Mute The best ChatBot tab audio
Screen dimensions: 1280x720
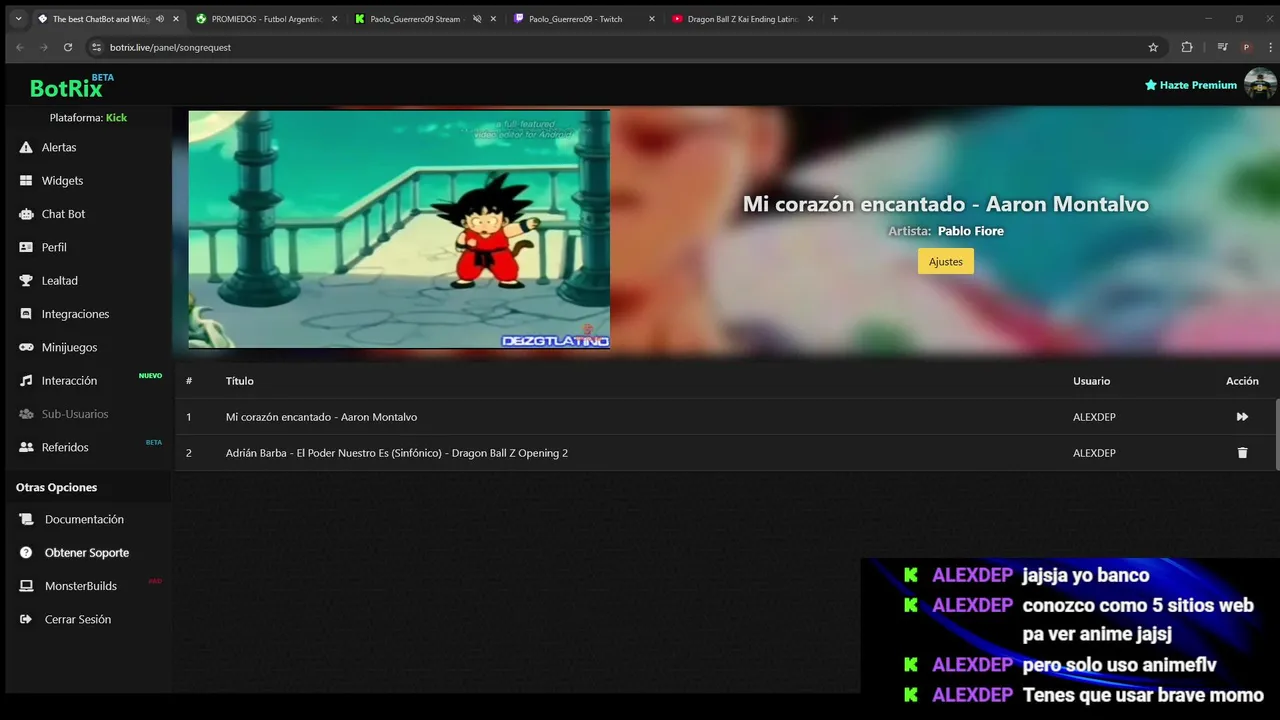(160, 19)
